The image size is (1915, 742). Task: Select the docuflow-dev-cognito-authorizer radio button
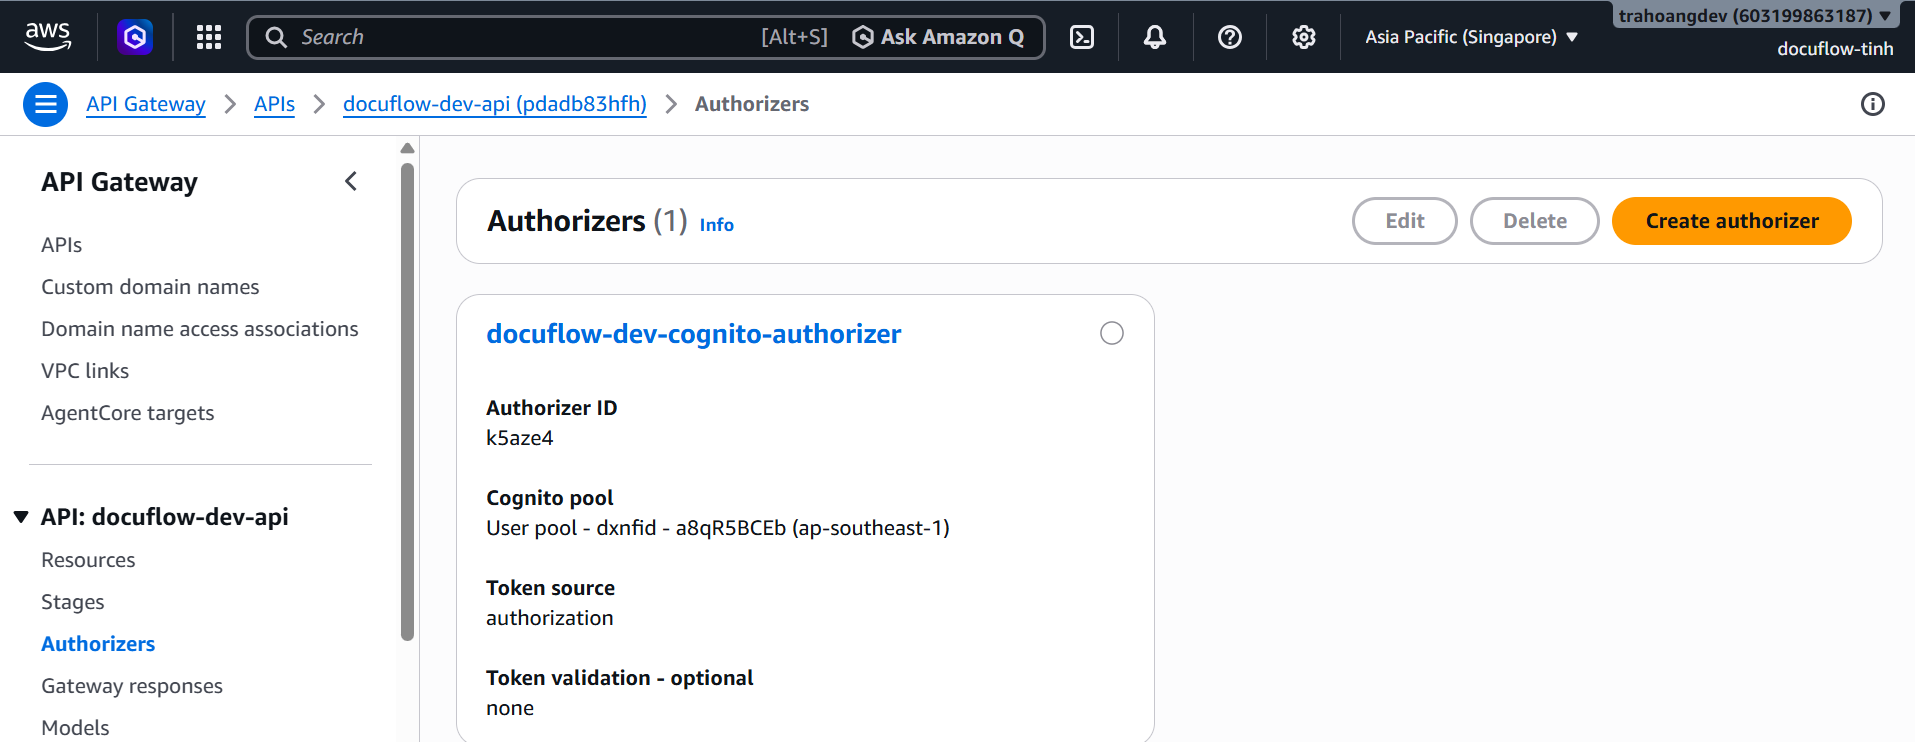1112,333
